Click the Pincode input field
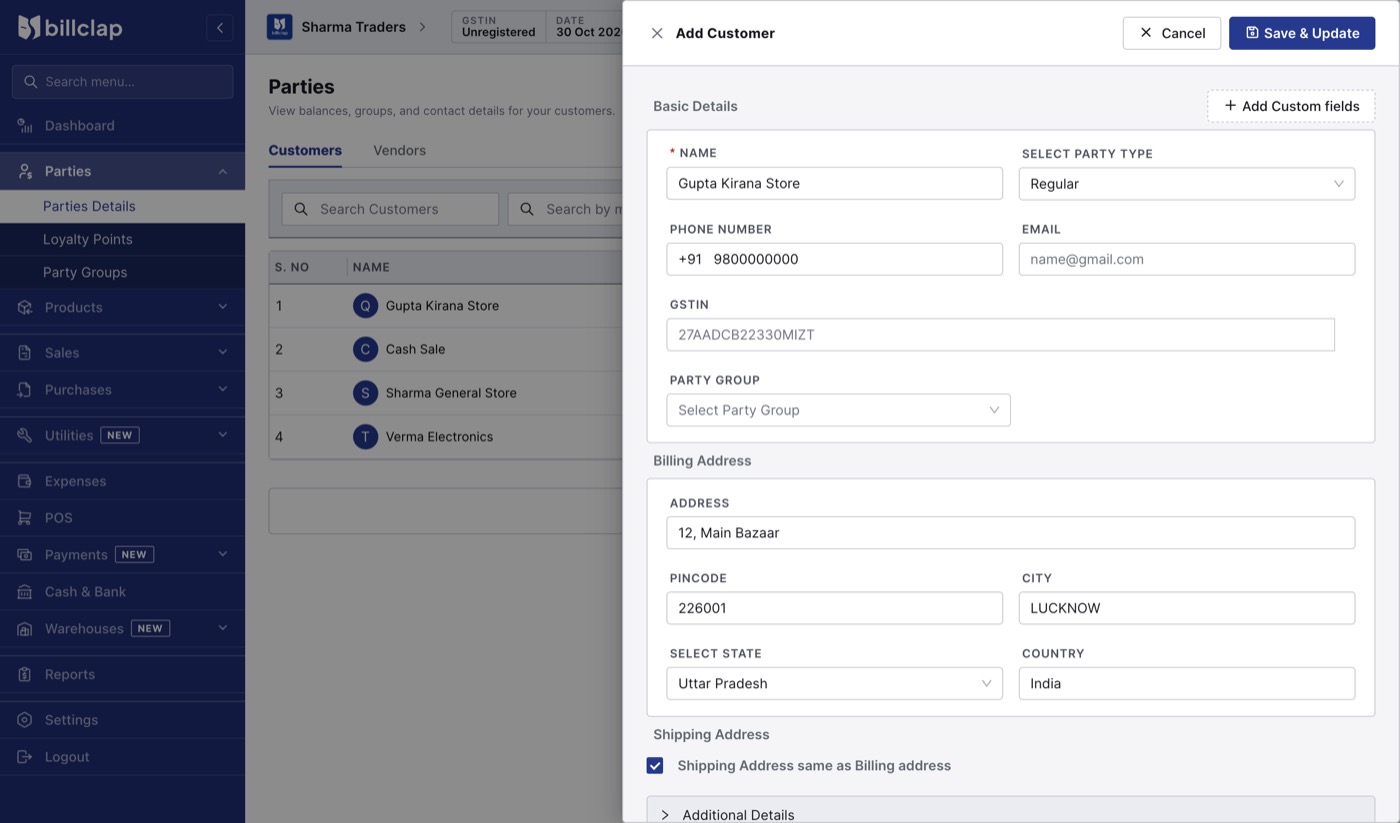The height and width of the screenshot is (823, 1400). click(834, 608)
